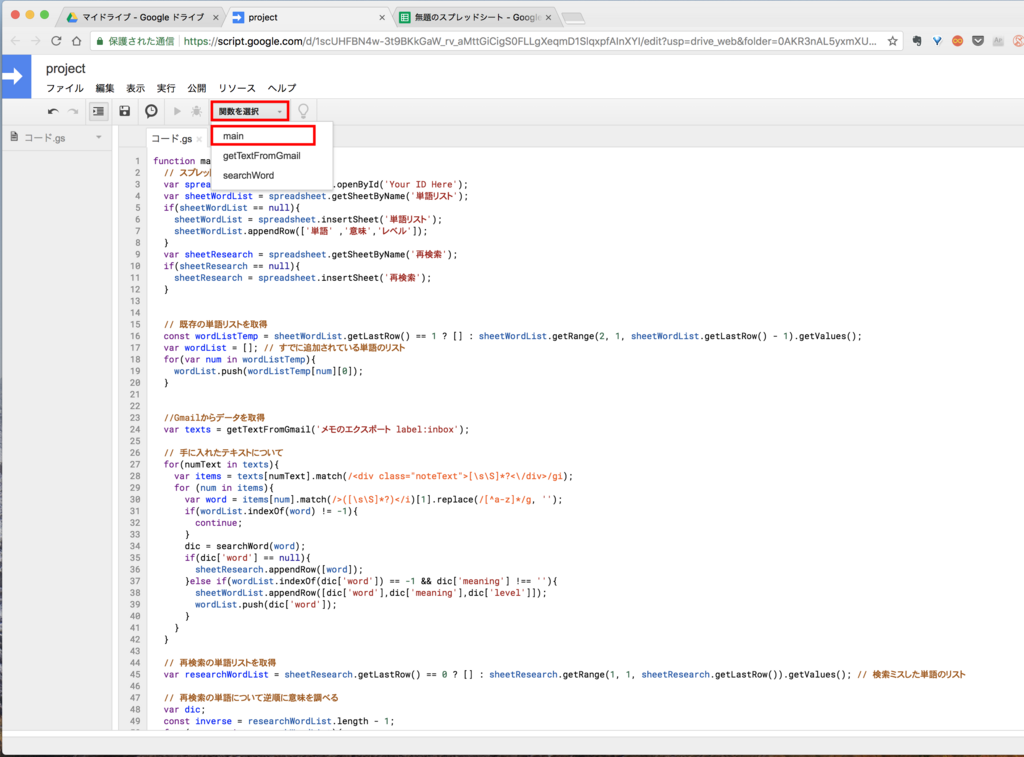This screenshot has width=1024, height=757.
Task: Switch to マイドライブ Google ドライブ browser tab
Action: click(x=142, y=18)
